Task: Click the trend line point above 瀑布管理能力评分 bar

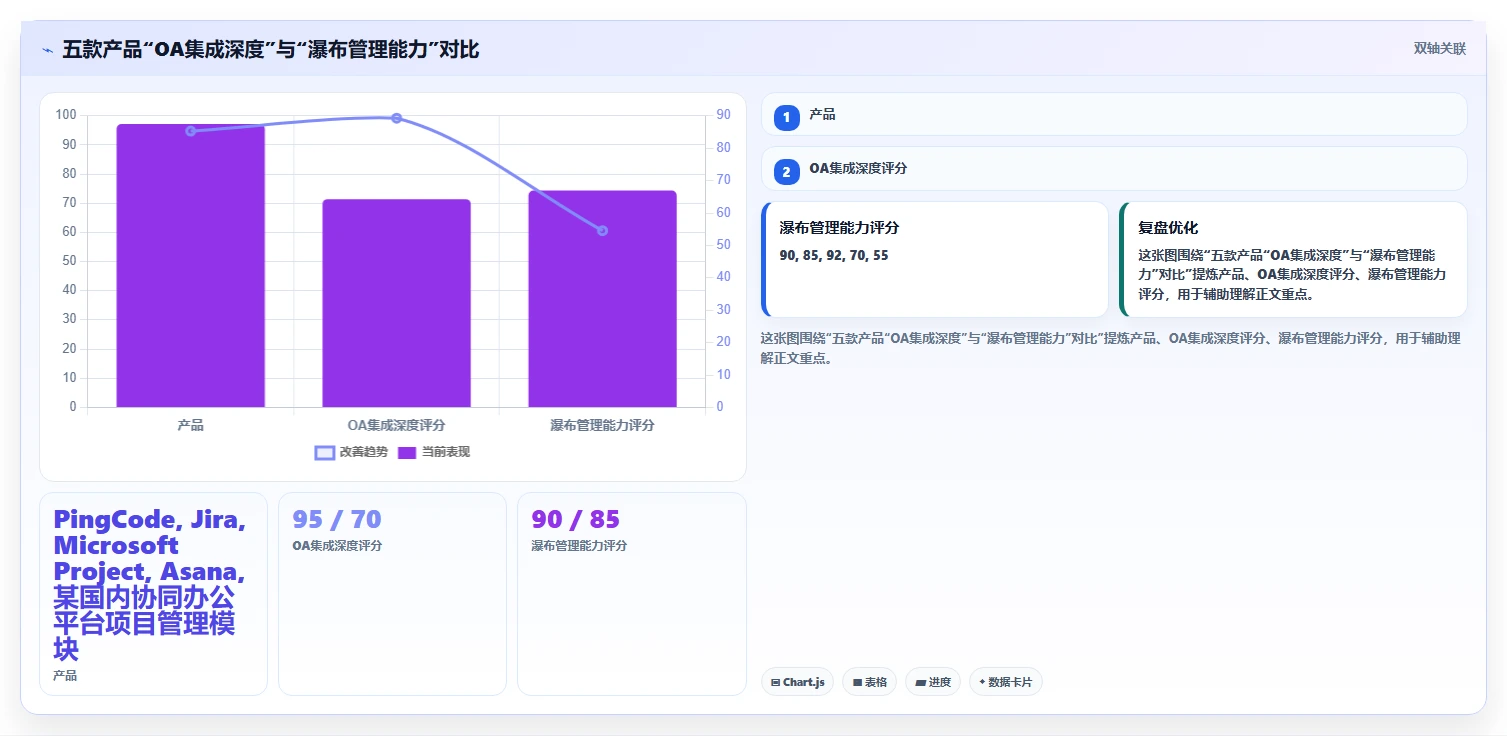Action: click(x=602, y=231)
